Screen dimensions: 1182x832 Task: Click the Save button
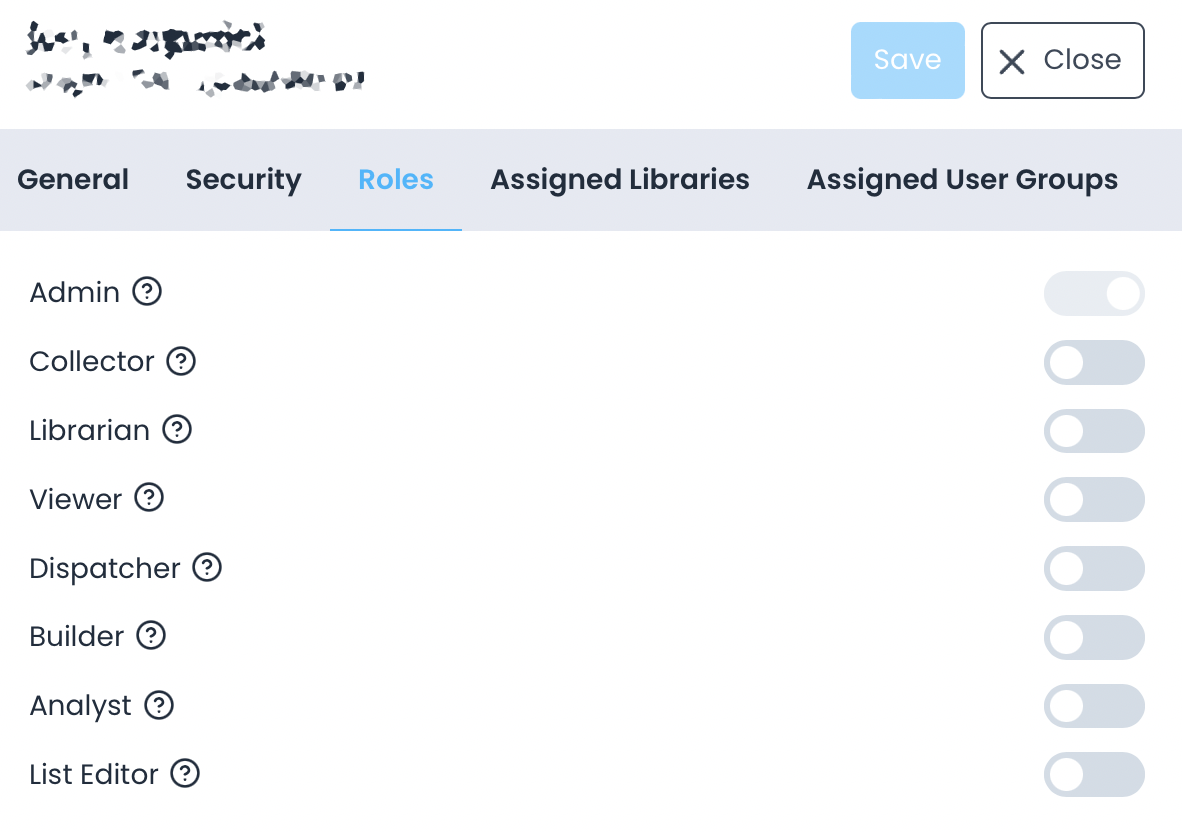907,60
